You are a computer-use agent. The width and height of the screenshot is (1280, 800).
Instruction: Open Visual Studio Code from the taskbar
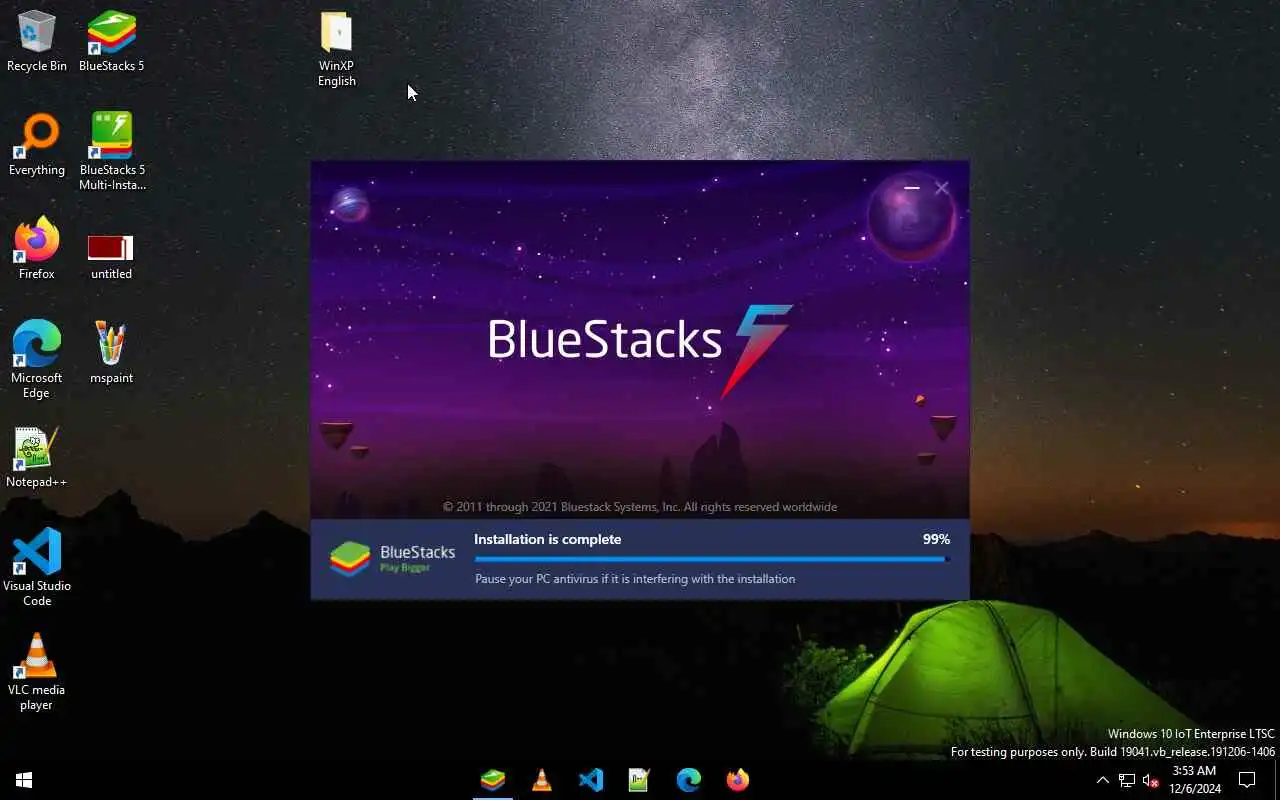coord(591,780)
